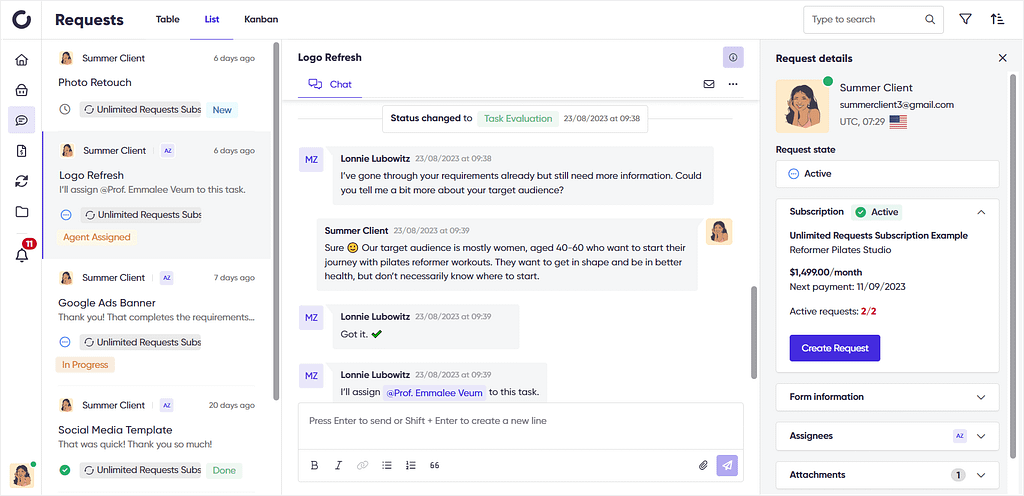Open the Request state Active dropdown
Image resolution: width=1024 pixels, height=496 pixels.
[x=888, y=174]
